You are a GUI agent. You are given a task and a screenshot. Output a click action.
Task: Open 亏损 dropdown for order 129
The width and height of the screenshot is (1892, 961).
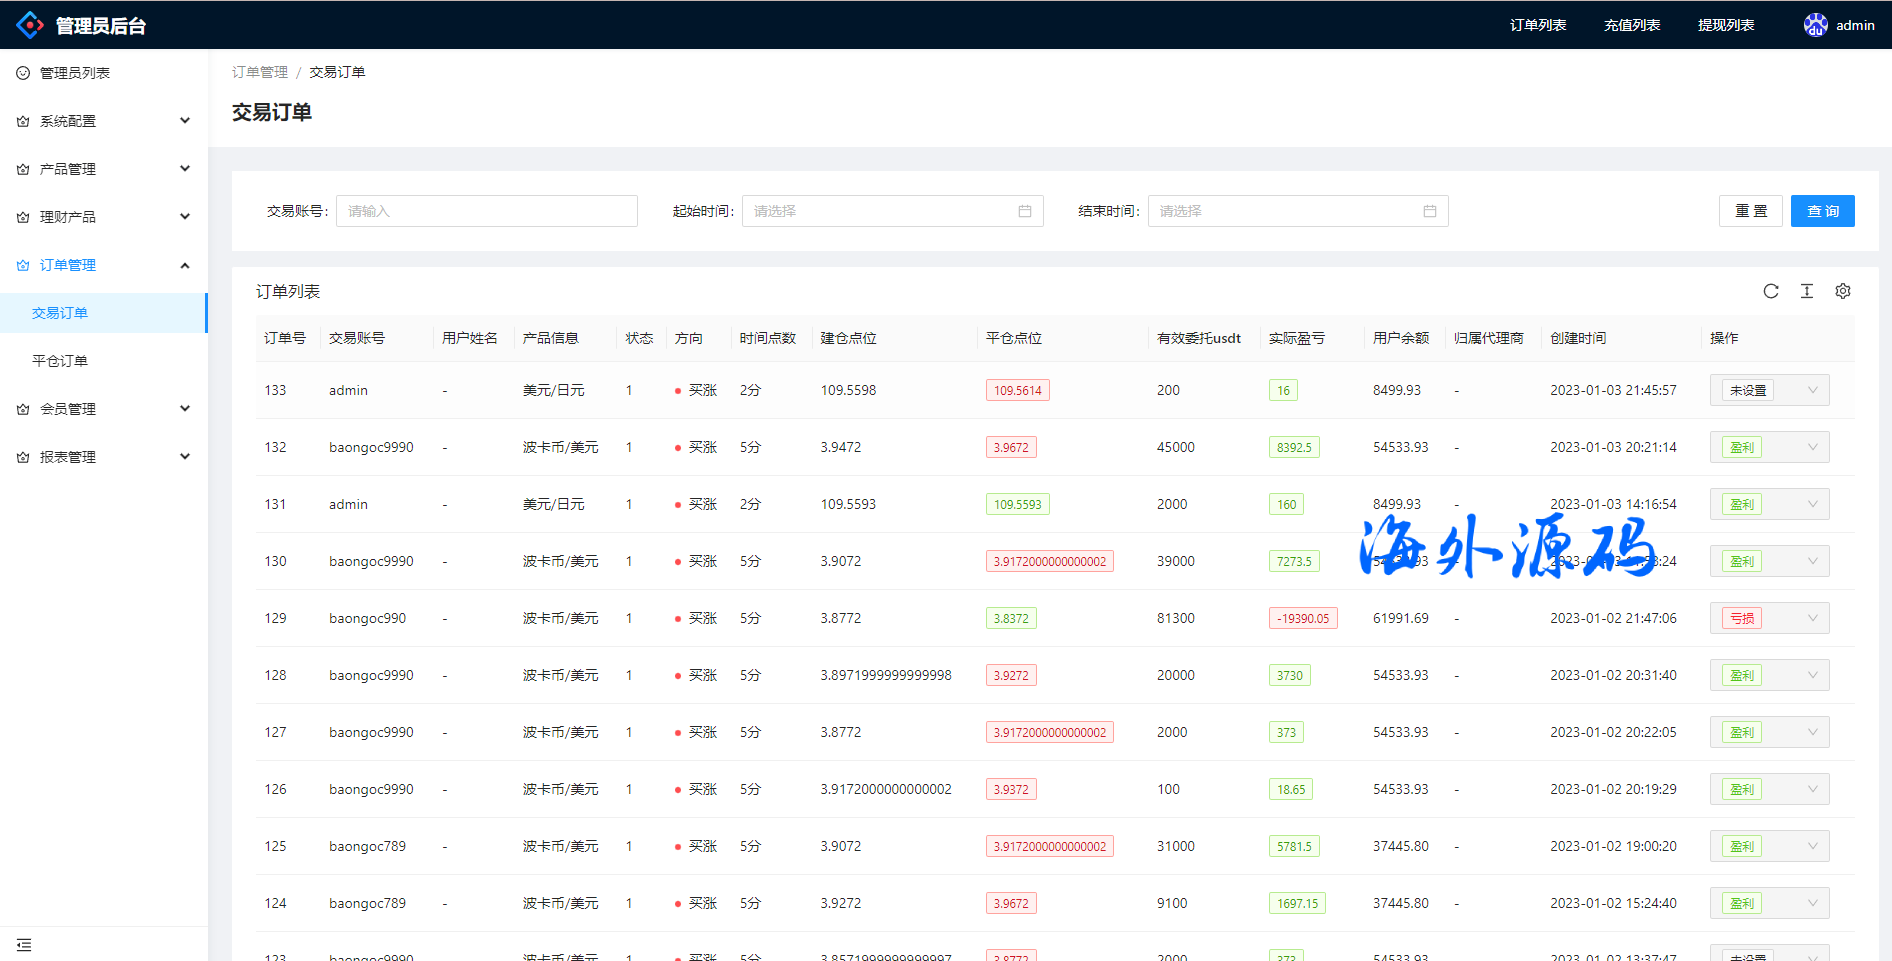click(x=1769, y=618)
